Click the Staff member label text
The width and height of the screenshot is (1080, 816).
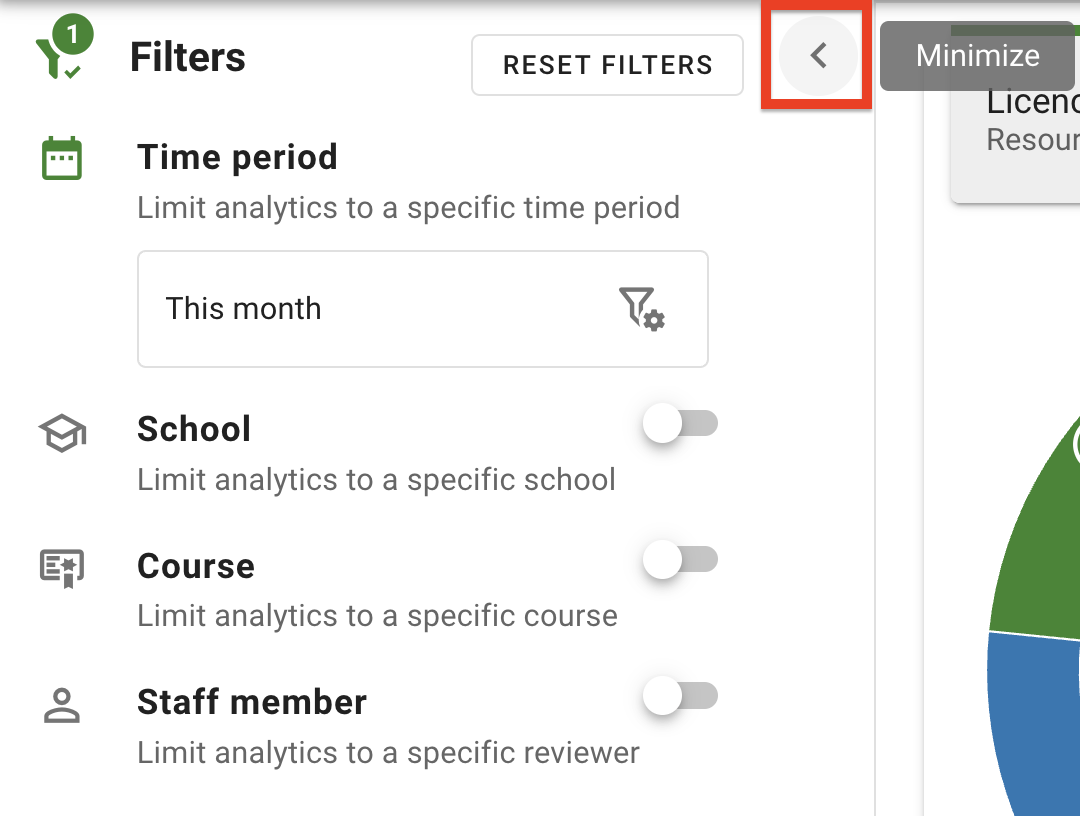(x=252, y=702)
